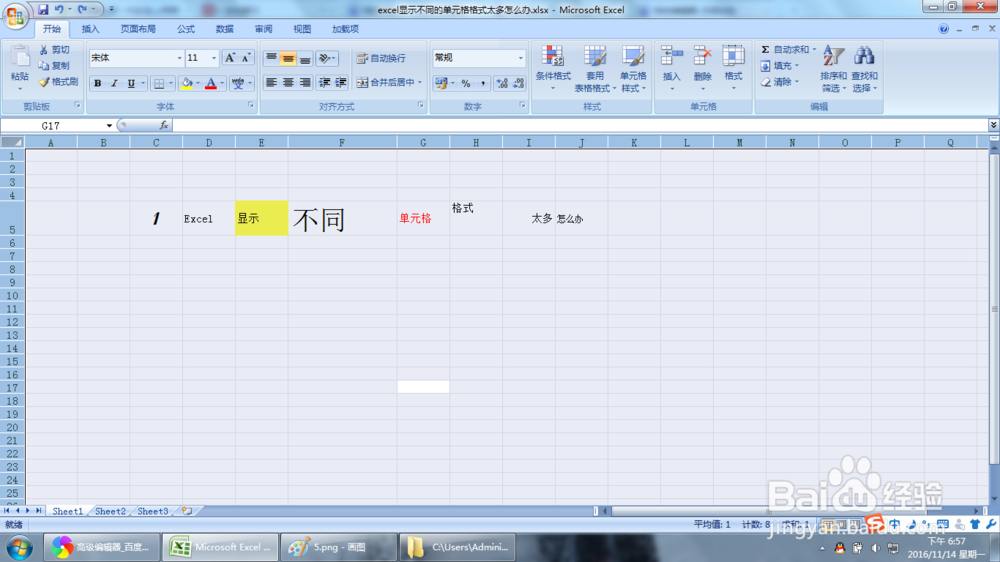This screenshot has width=1000, height=562.
Task: Open the font name dropdown
Action: point(179,58)
